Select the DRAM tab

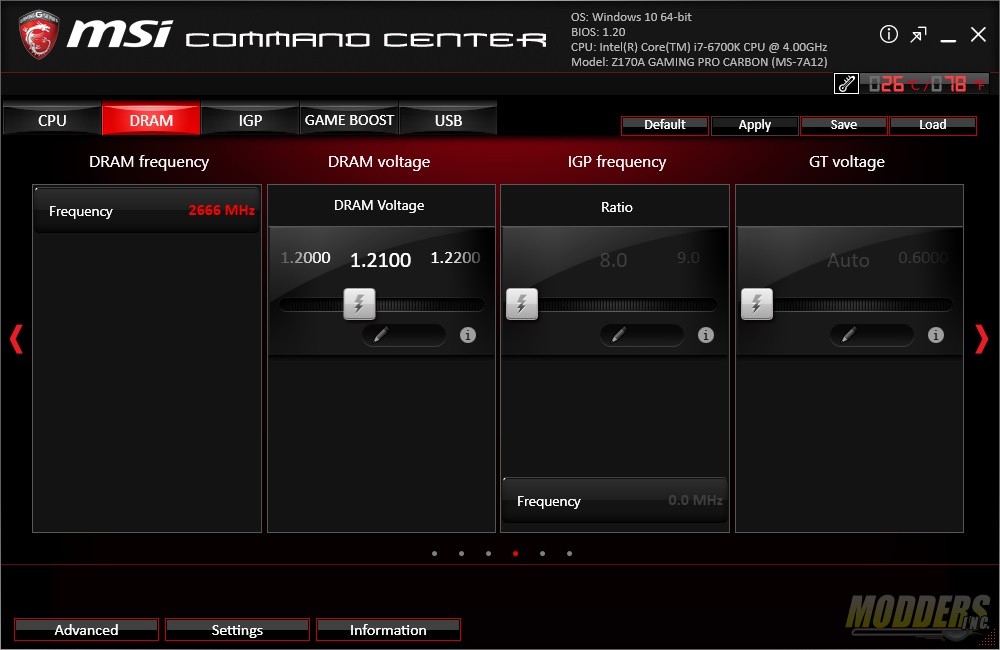point(151,120)
